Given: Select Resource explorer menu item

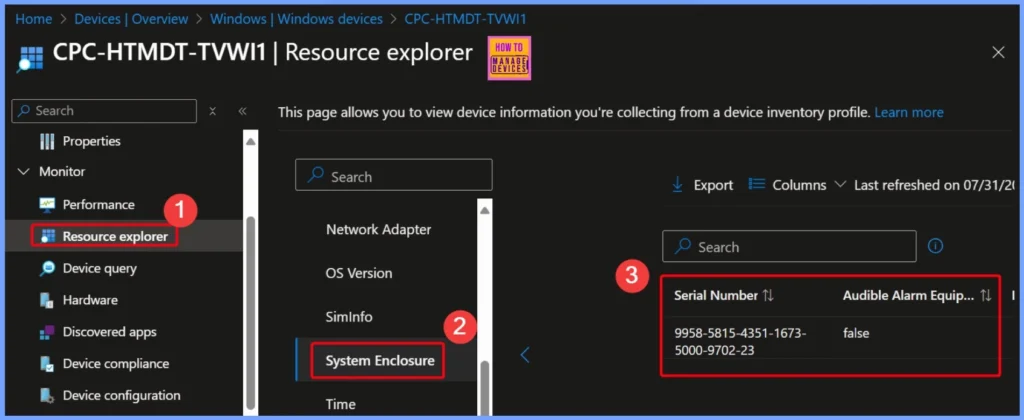Looking at the screenshot, I should pos(115,236).
